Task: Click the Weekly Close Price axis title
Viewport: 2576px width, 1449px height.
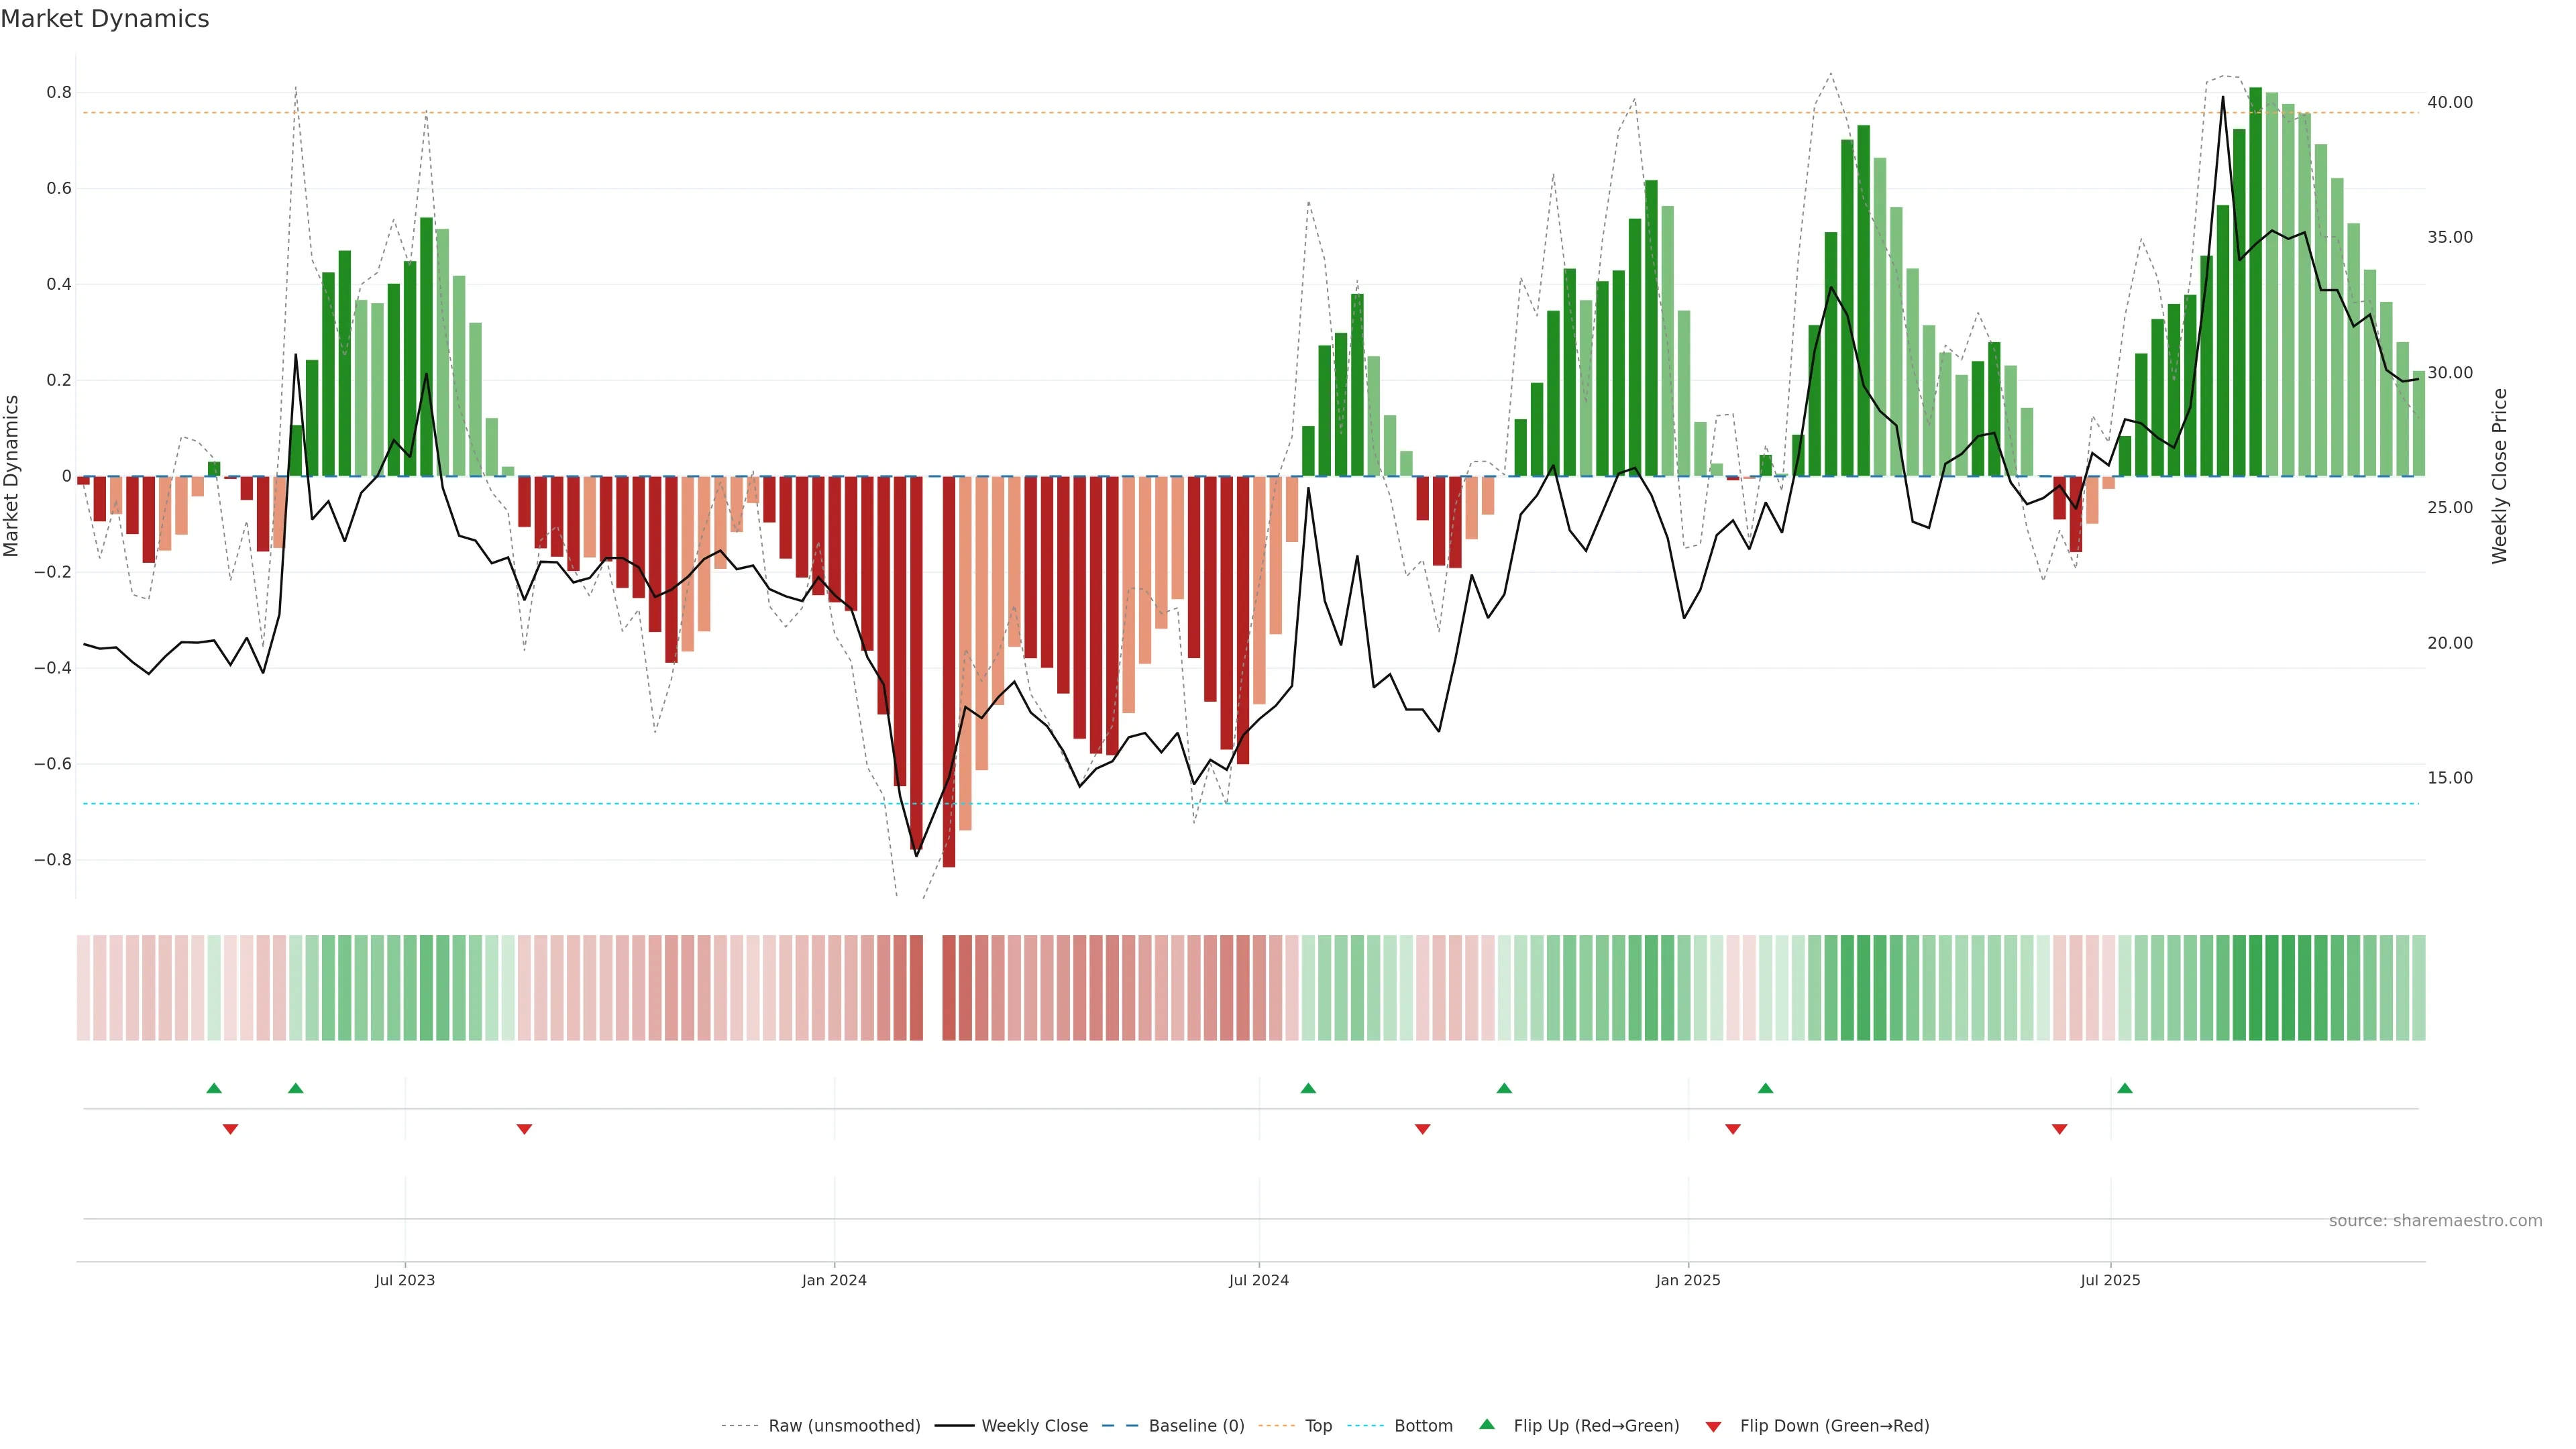Action: click(x=2499, y=476)
